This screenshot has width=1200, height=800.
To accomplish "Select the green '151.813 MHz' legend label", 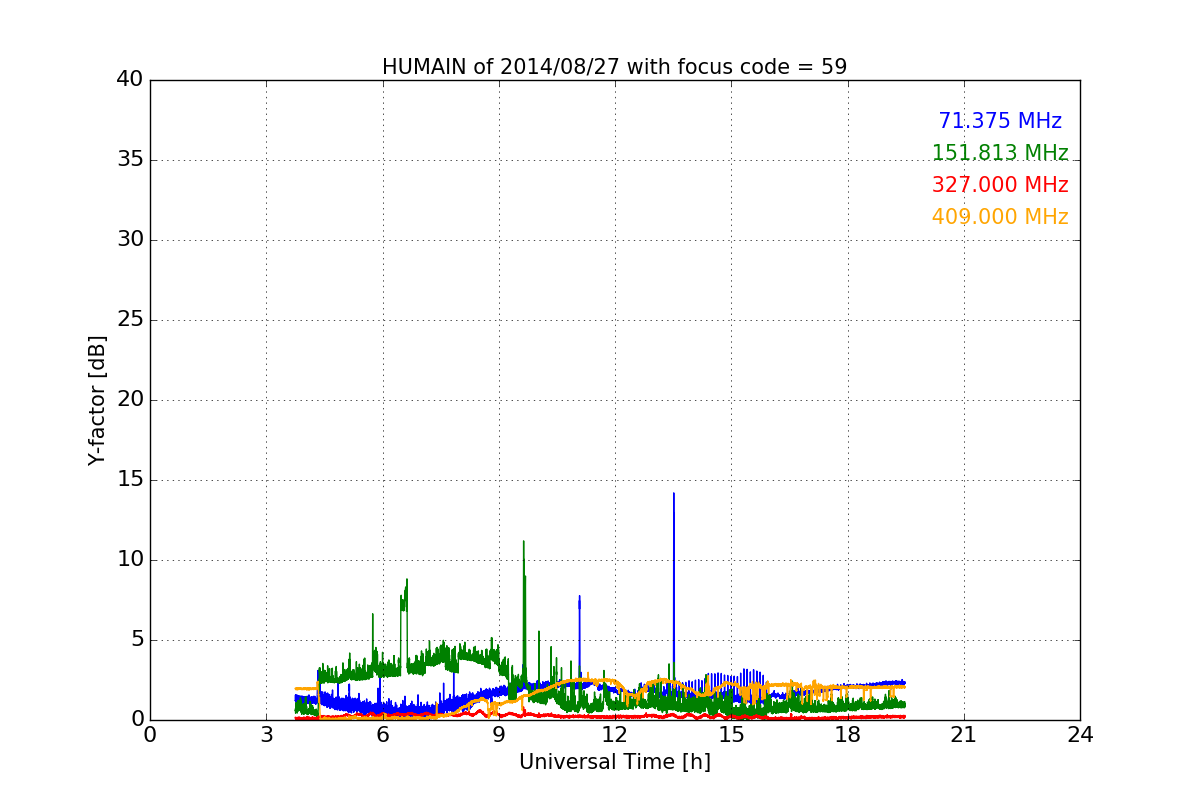I will pos(1000,153).
